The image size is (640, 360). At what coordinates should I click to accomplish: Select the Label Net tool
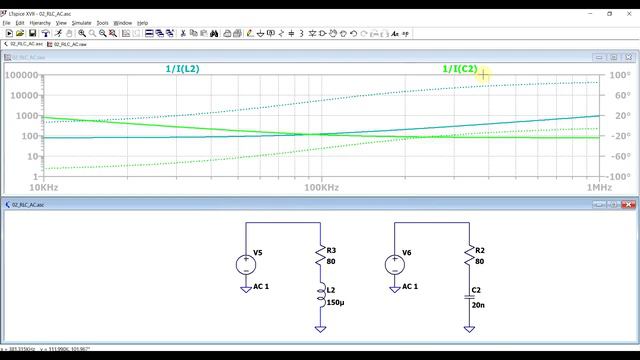click(271, 33)
